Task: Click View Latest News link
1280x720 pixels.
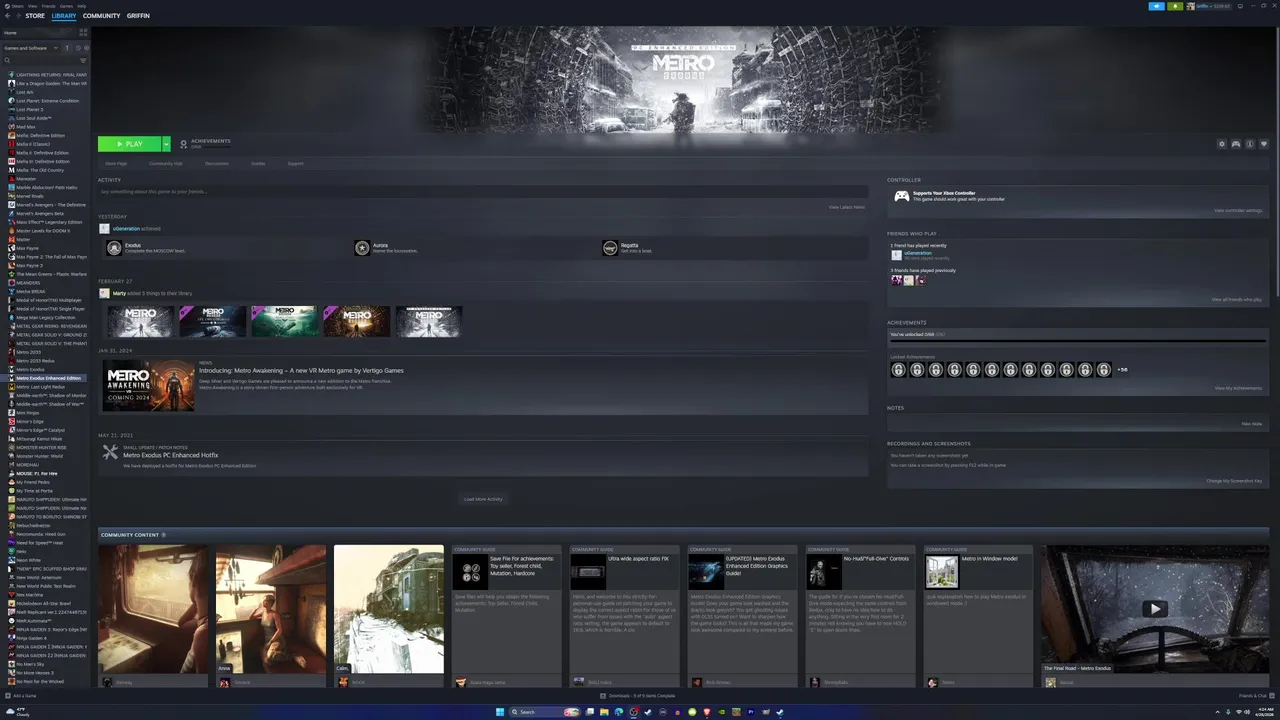Action: 846,207
